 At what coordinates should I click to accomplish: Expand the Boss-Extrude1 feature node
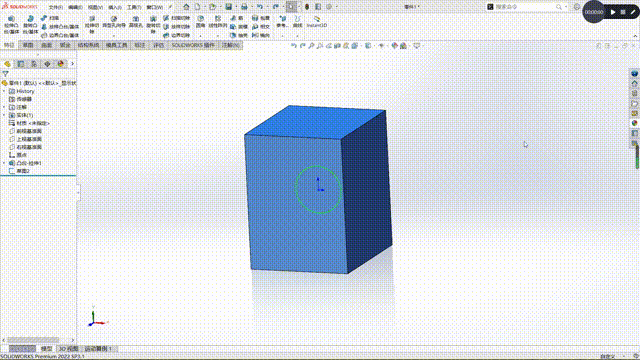[4, 163]
